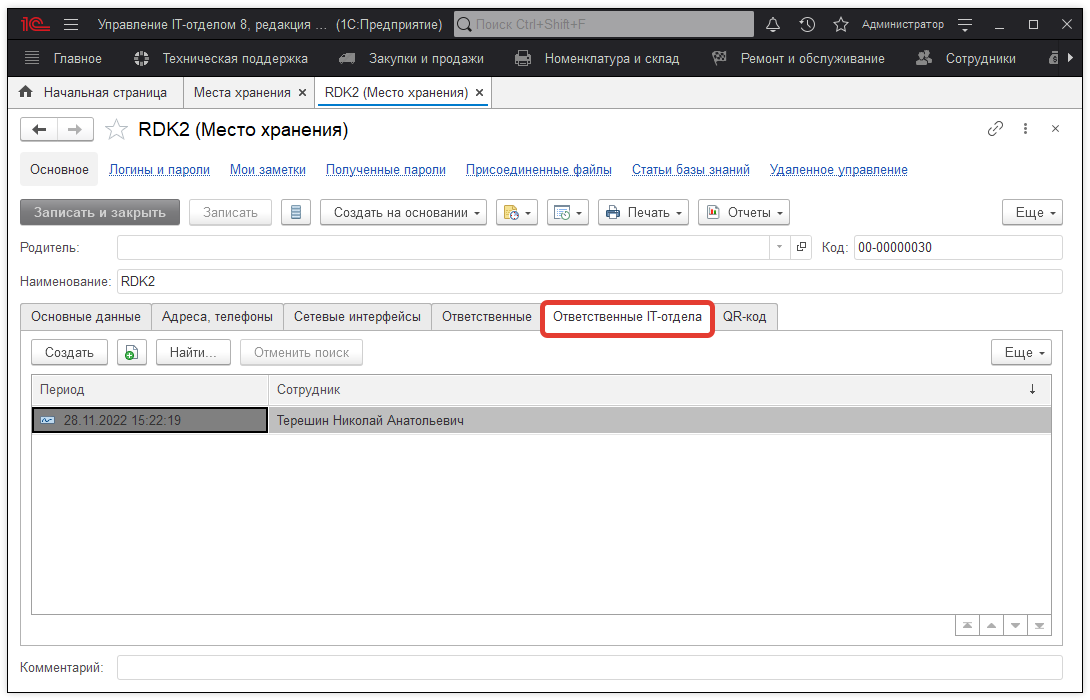
Task: Open the Печать dropdown menu
Action: (x=644, y=212)
